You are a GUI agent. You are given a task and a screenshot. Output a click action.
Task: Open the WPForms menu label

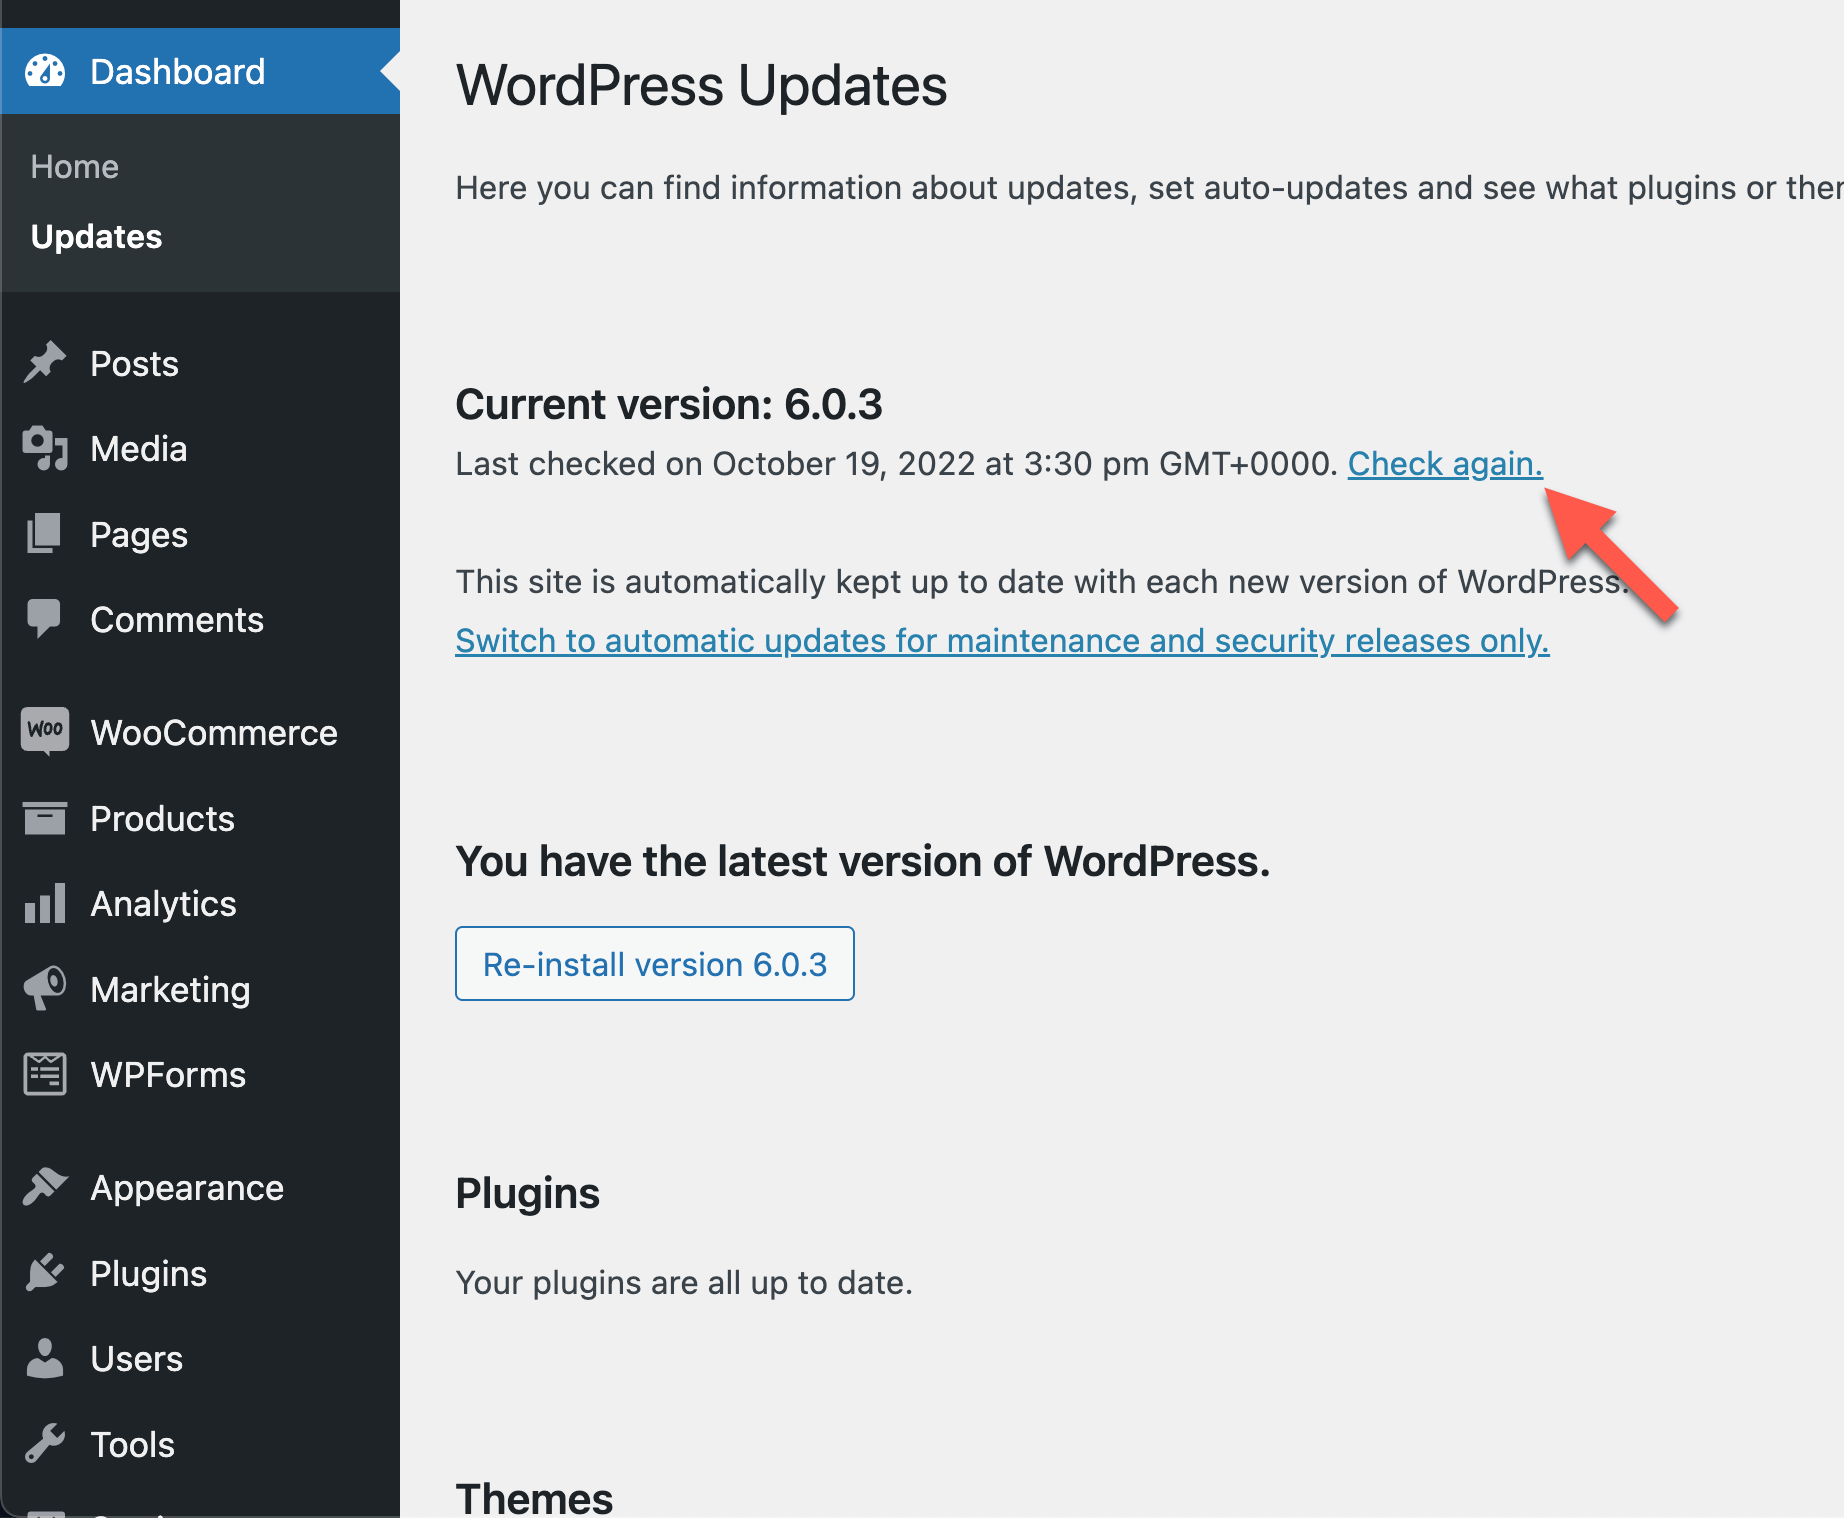click(168, 1075)
